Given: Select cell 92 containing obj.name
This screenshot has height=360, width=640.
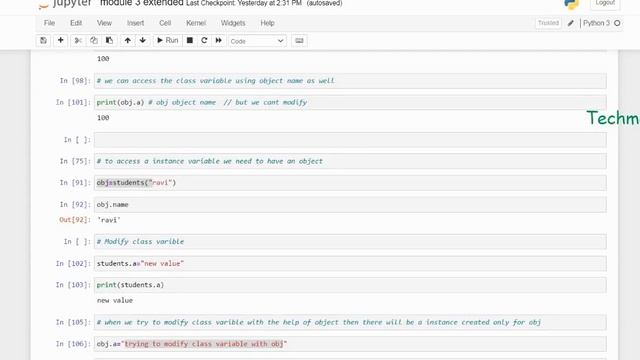Looking at the screenshot, I should [x=350, y=204].
